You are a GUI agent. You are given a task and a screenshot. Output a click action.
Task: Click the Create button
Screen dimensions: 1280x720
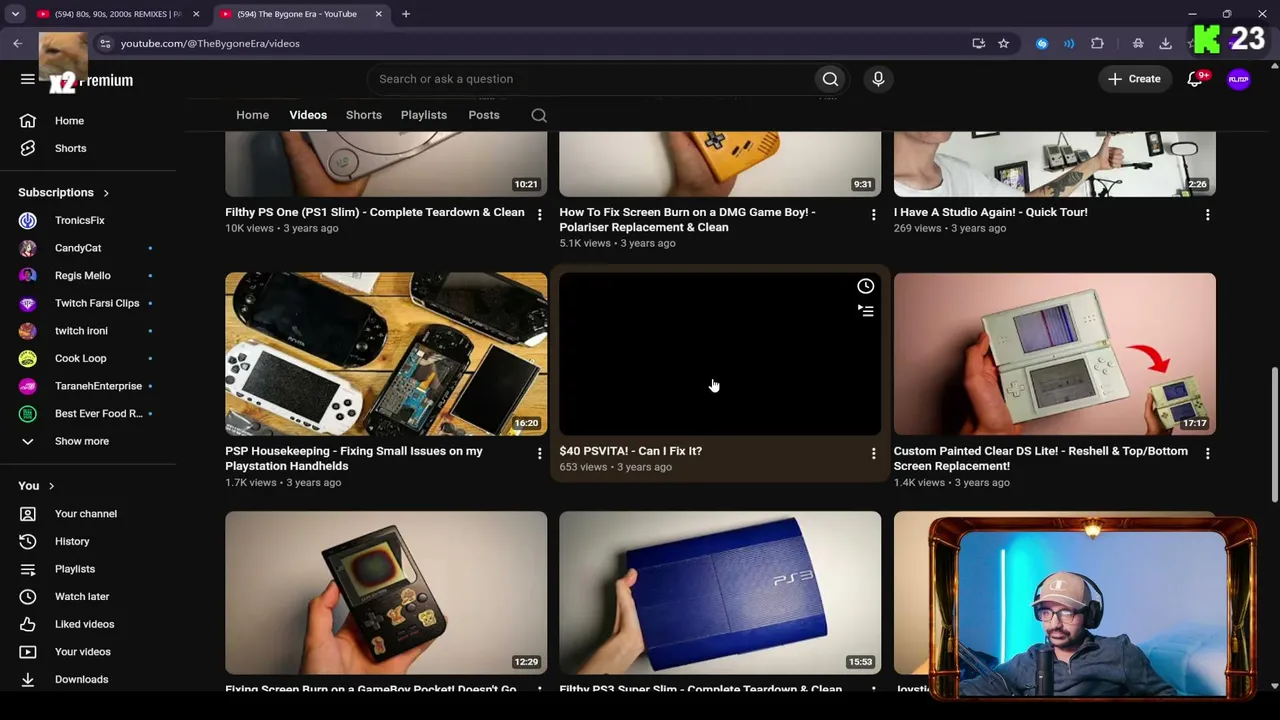tap(1134, 79)
